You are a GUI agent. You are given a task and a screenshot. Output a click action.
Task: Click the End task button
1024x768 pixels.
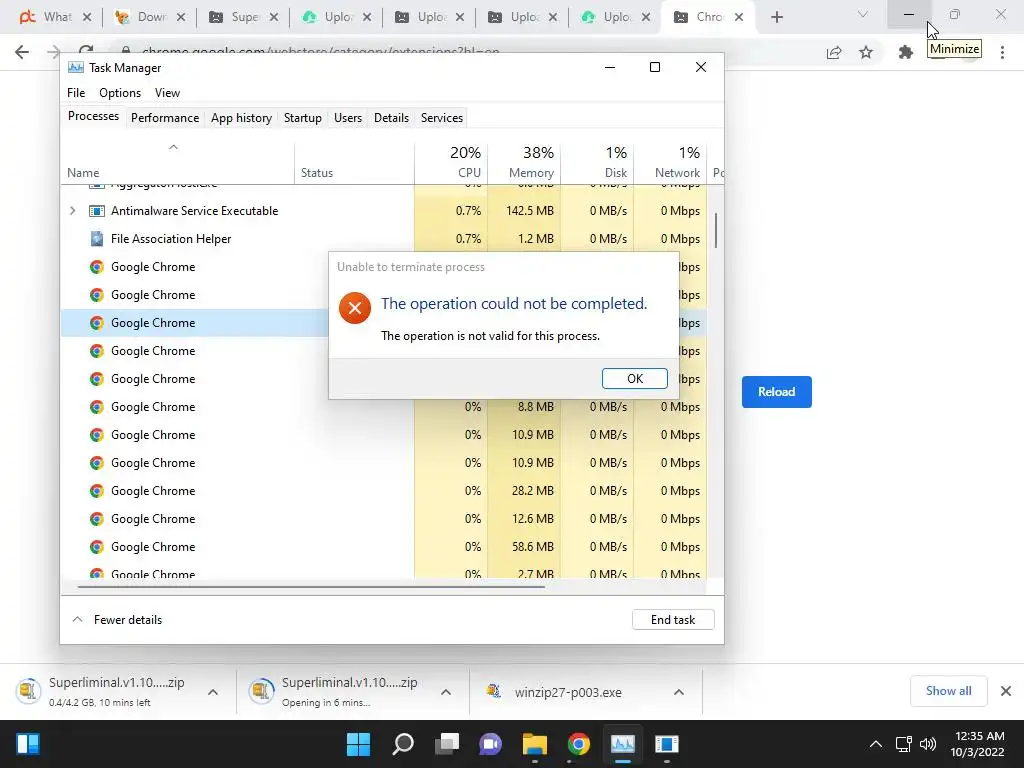(x=673, y=620)
